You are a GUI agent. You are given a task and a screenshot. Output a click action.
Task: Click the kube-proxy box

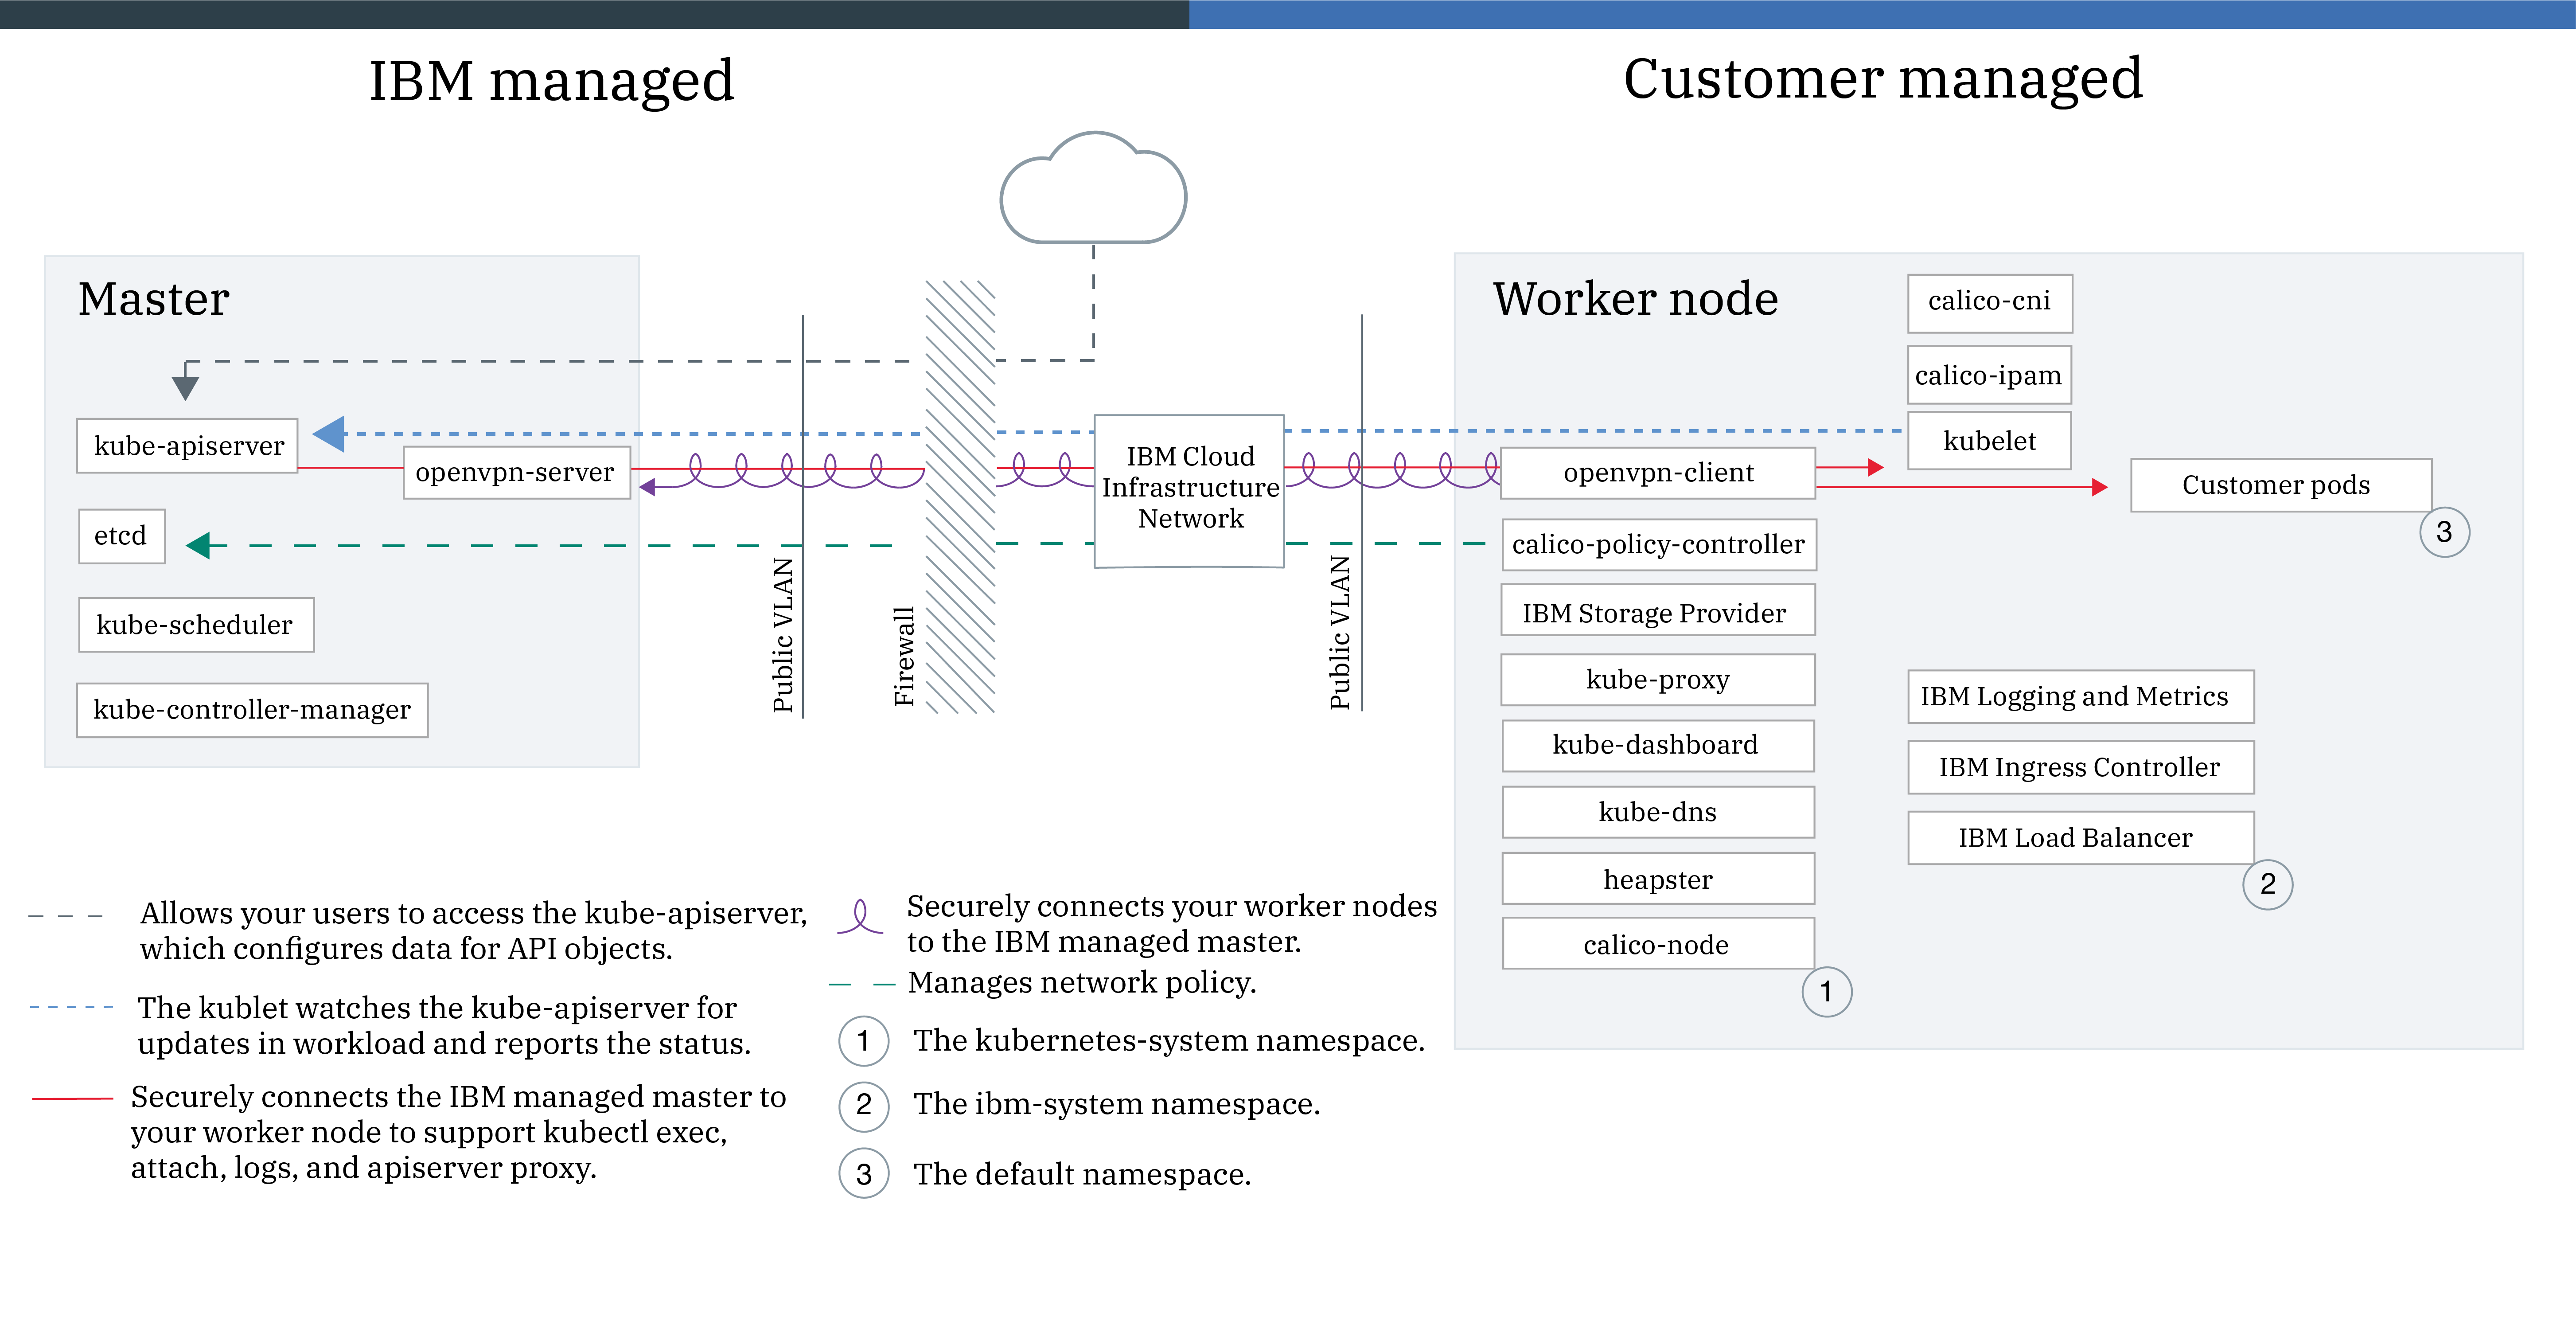[1658, 680]
